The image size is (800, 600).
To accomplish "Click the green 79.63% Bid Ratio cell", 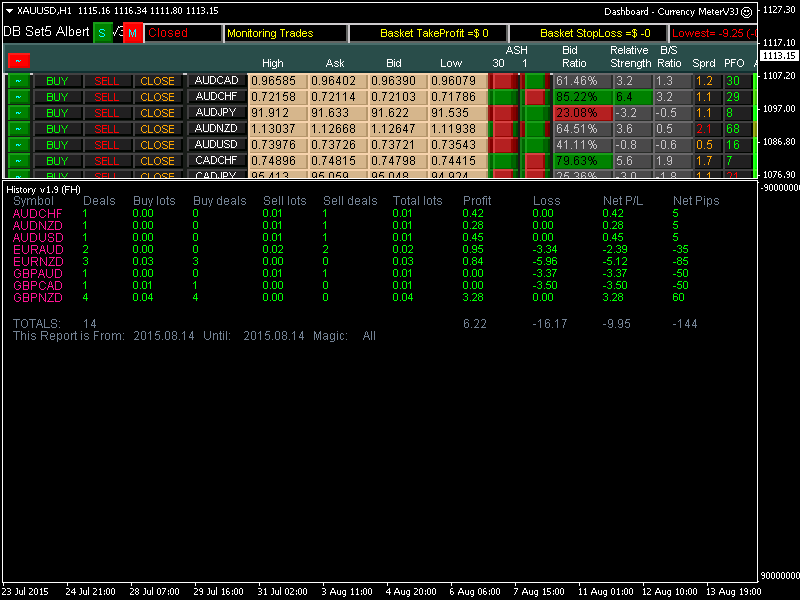I will pyautogui.click(x=583, y=161).
